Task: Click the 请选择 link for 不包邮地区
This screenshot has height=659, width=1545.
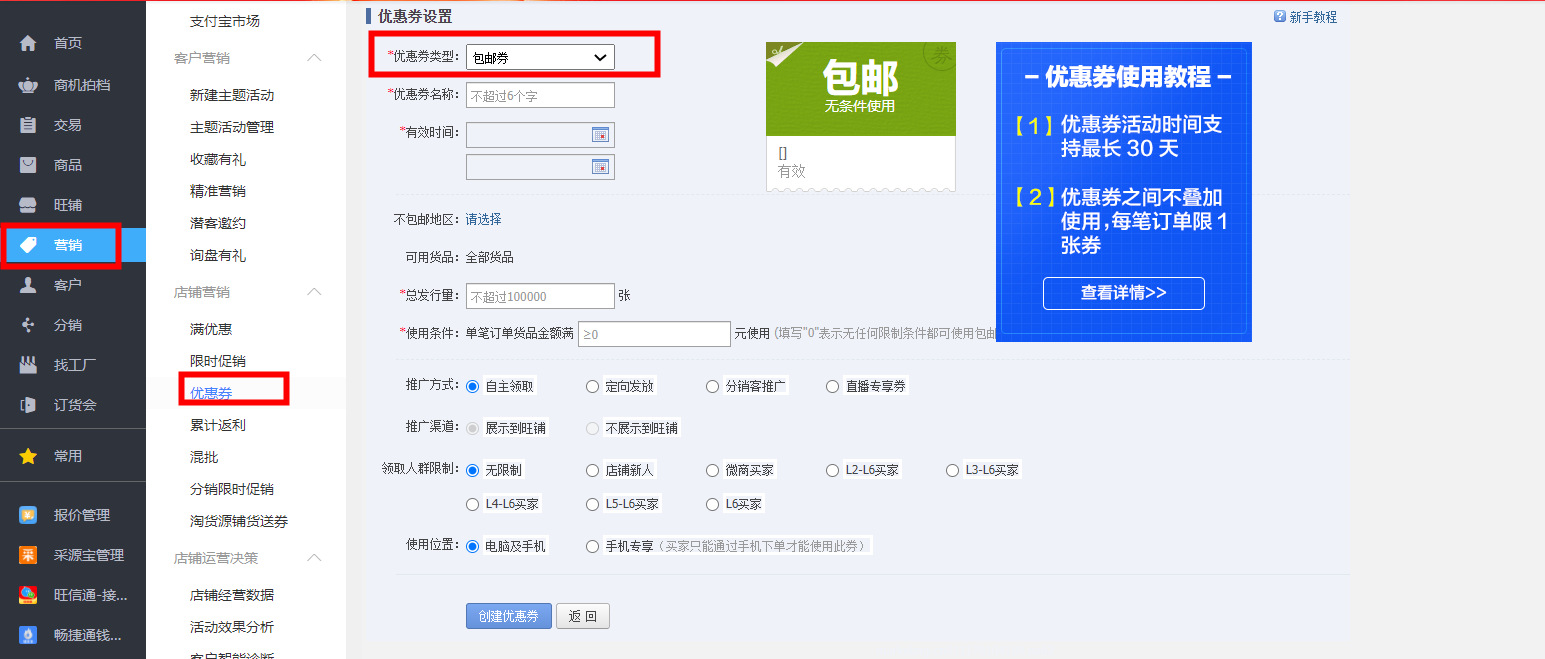Action: coord(483,219)
